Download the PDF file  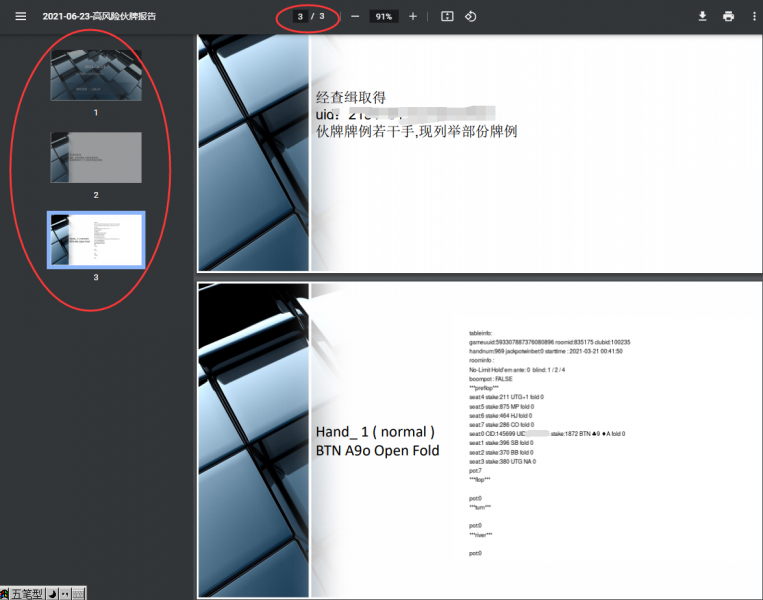[x=702, y=16]
